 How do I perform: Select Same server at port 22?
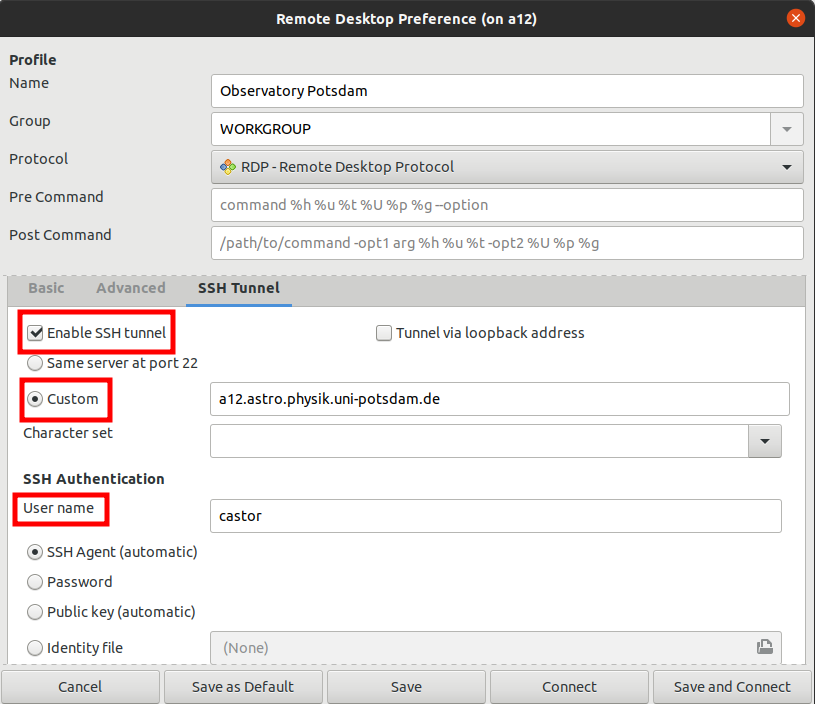coord(35,364)
